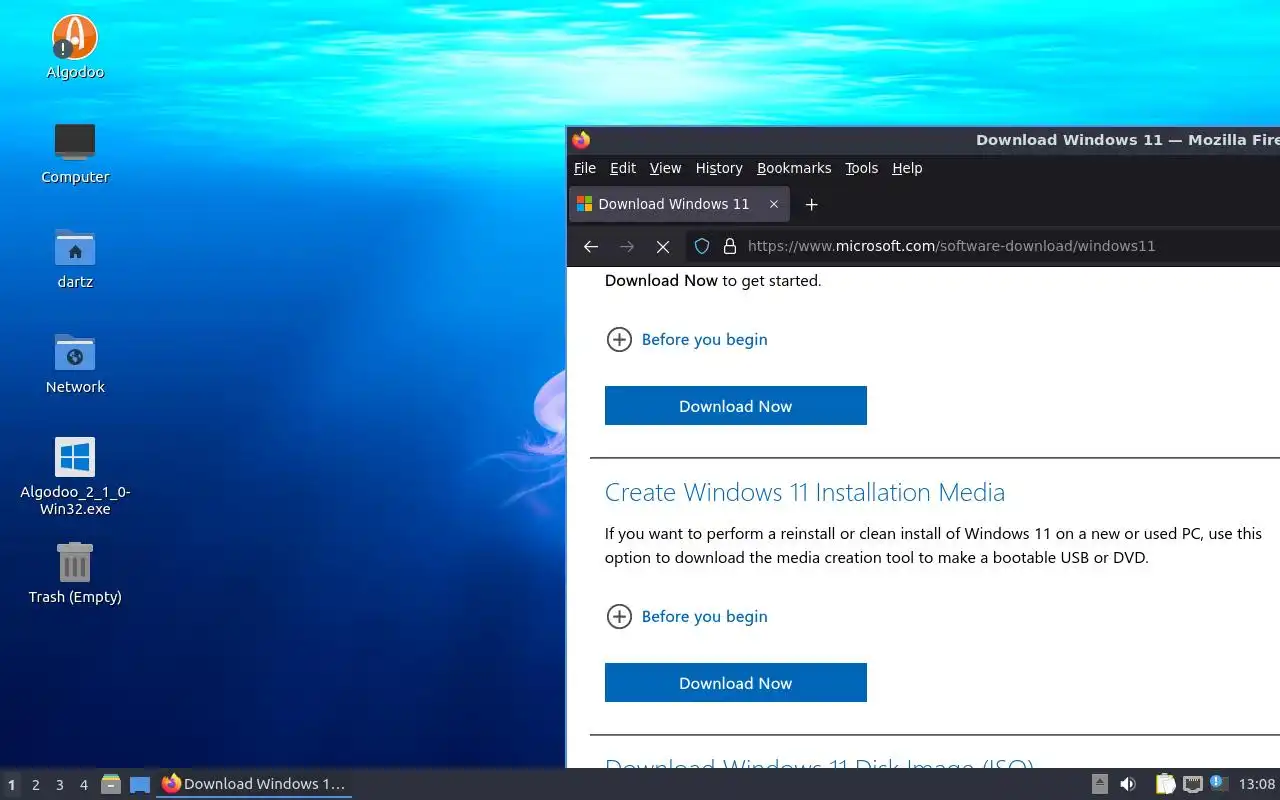Click the update notification tray icon
This screenshot has height=800, width=1280.
pyautogui.click(x=1217, y=783)
